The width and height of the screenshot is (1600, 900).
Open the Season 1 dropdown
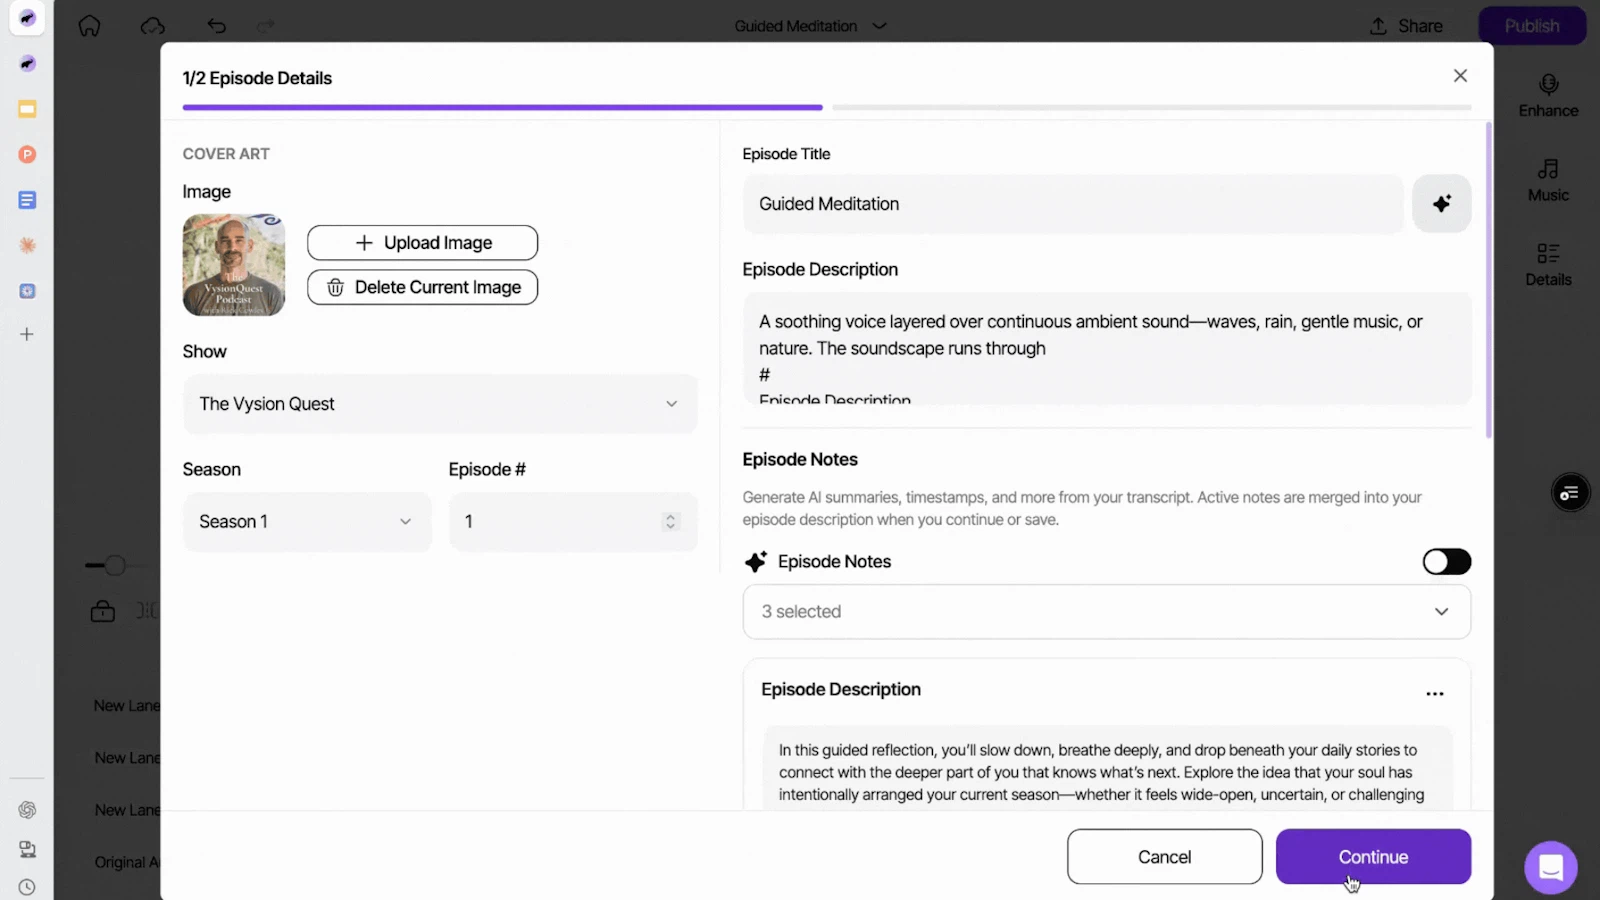[306, 521]
